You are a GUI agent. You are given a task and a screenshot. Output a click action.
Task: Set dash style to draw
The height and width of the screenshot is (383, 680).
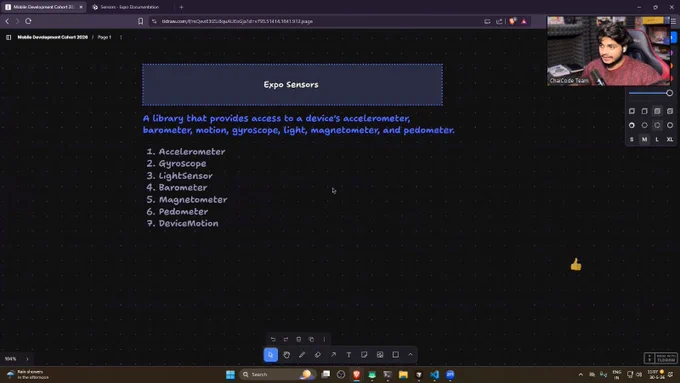[x=632, y=125]
